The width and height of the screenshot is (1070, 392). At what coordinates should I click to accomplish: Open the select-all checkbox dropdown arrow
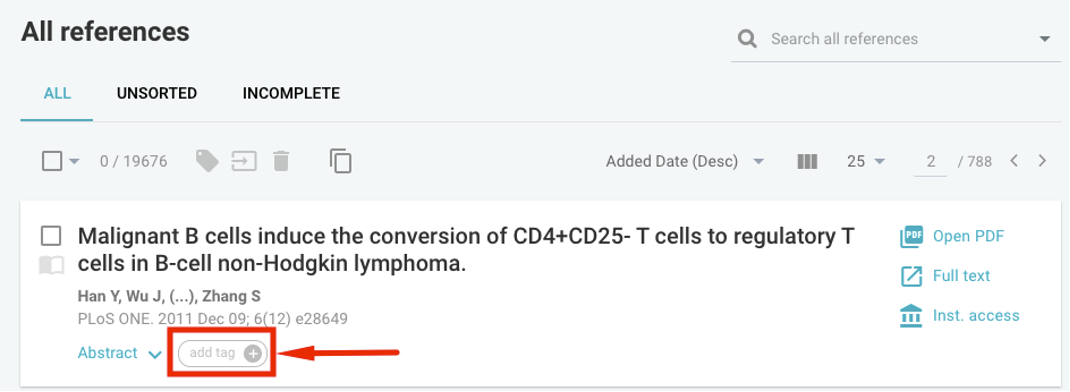point(74,162)
